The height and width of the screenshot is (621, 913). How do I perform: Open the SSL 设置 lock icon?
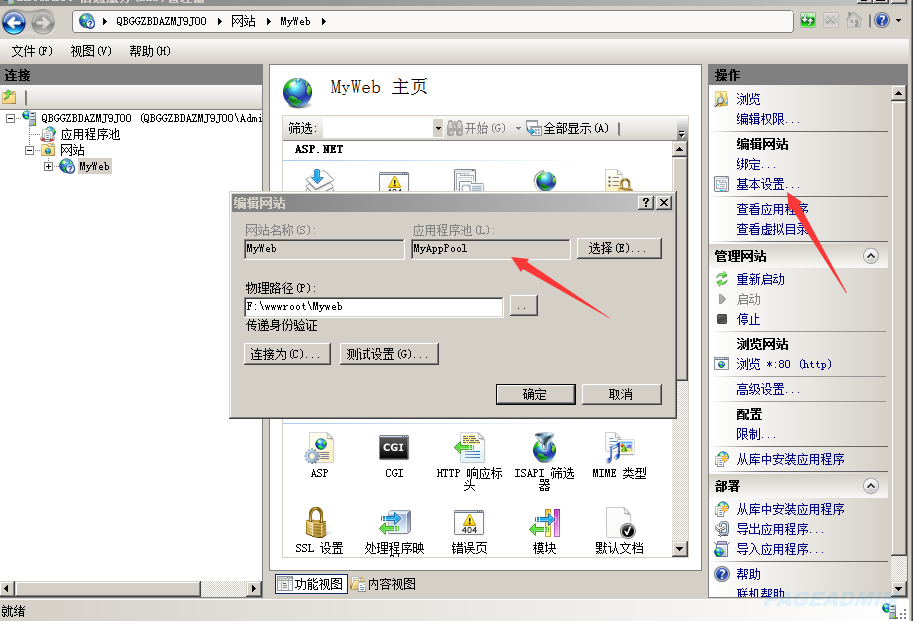coord(316,522)
